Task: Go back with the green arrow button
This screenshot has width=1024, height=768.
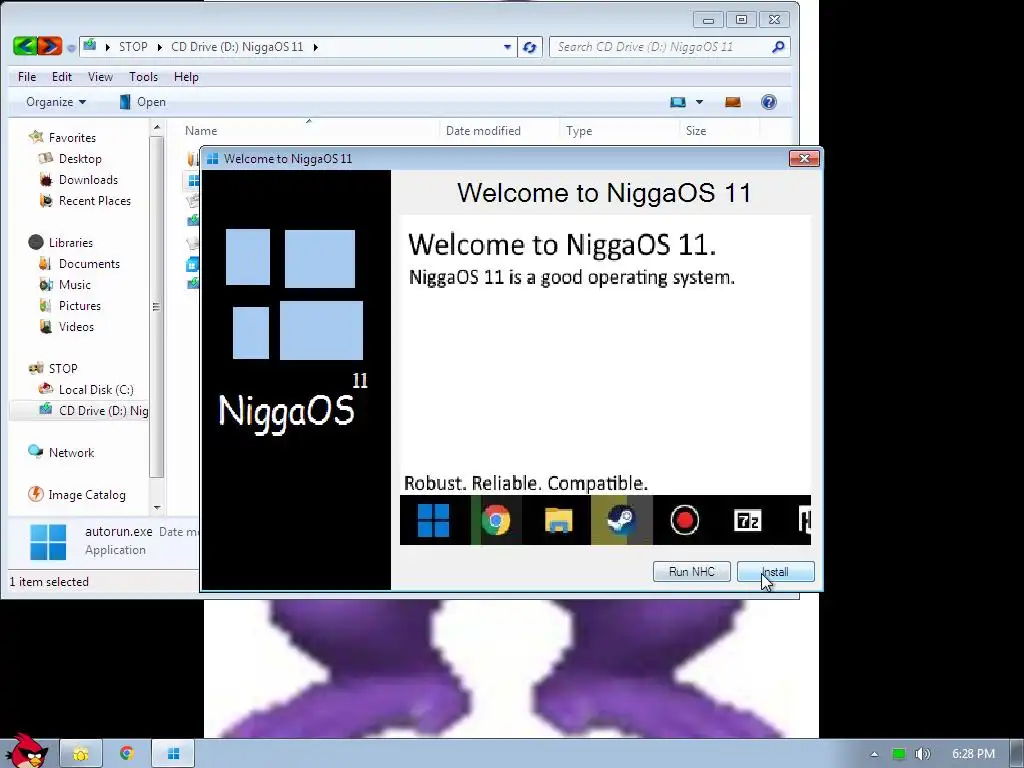Action: [25, 46]
